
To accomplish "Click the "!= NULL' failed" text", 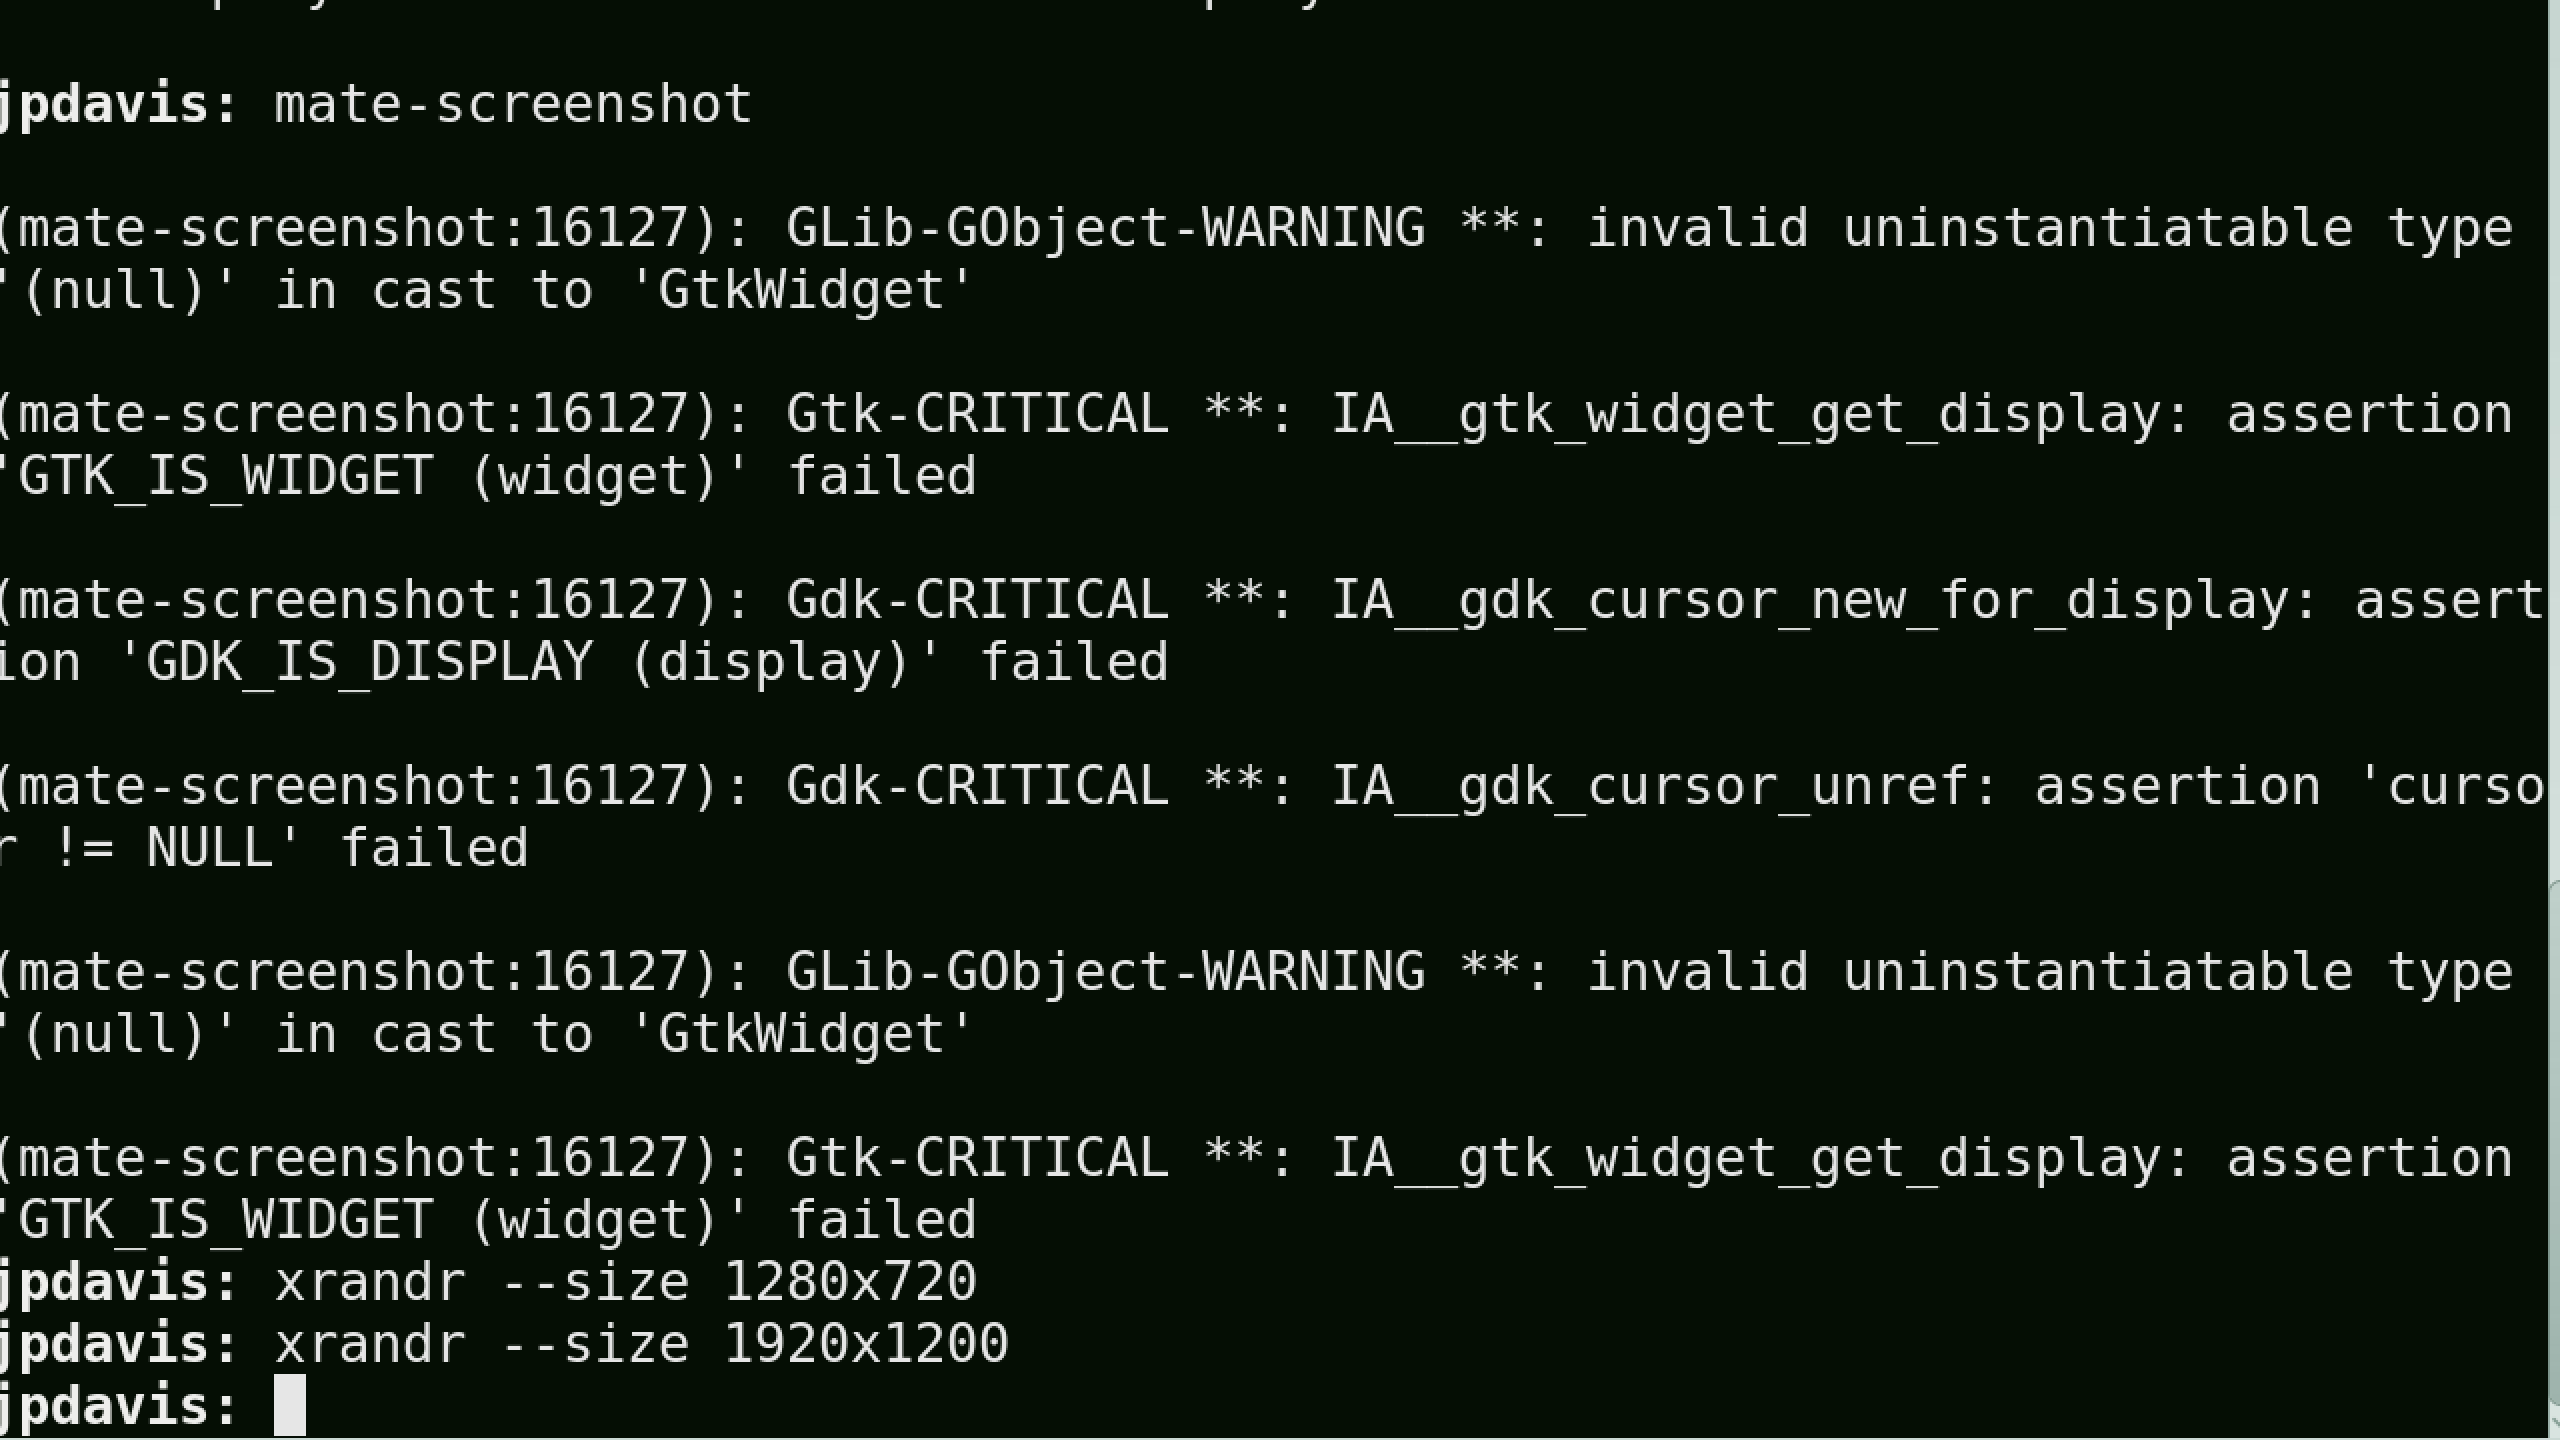I will pos(289,848).
